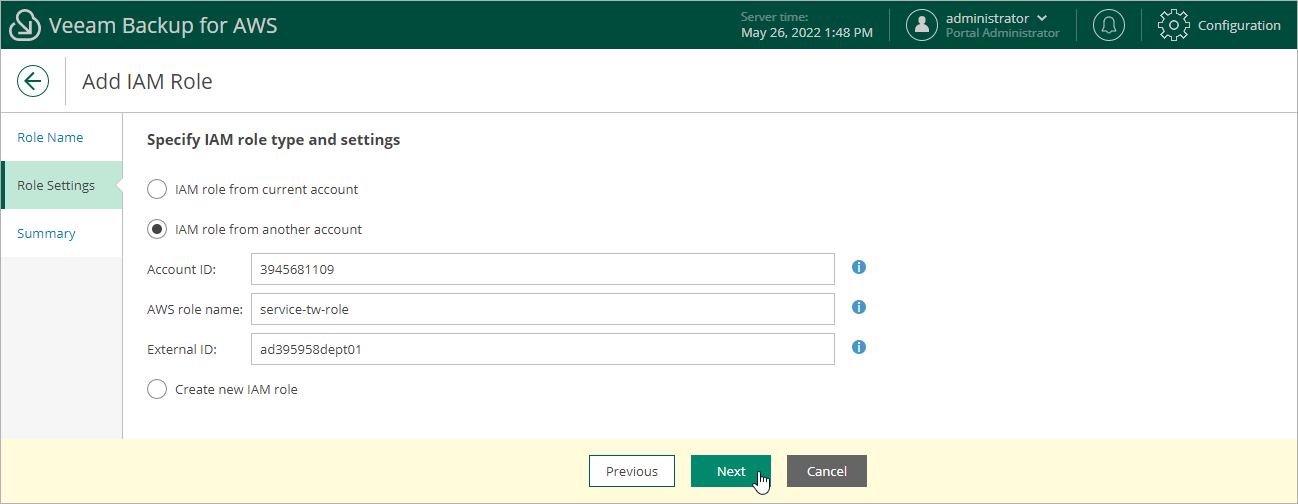Image resolution: width=1298 pixels, height=504 pixels.
Task: Select Create new IAM role option
Action: tap(157, 389)
